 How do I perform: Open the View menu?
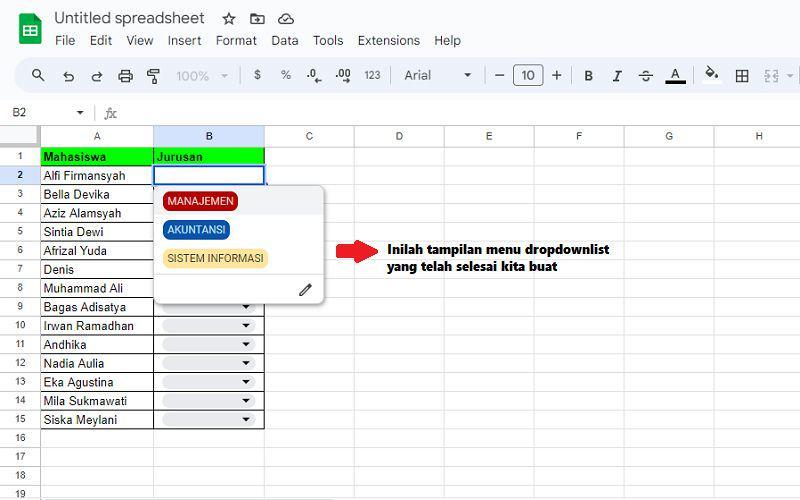(140, 41)
